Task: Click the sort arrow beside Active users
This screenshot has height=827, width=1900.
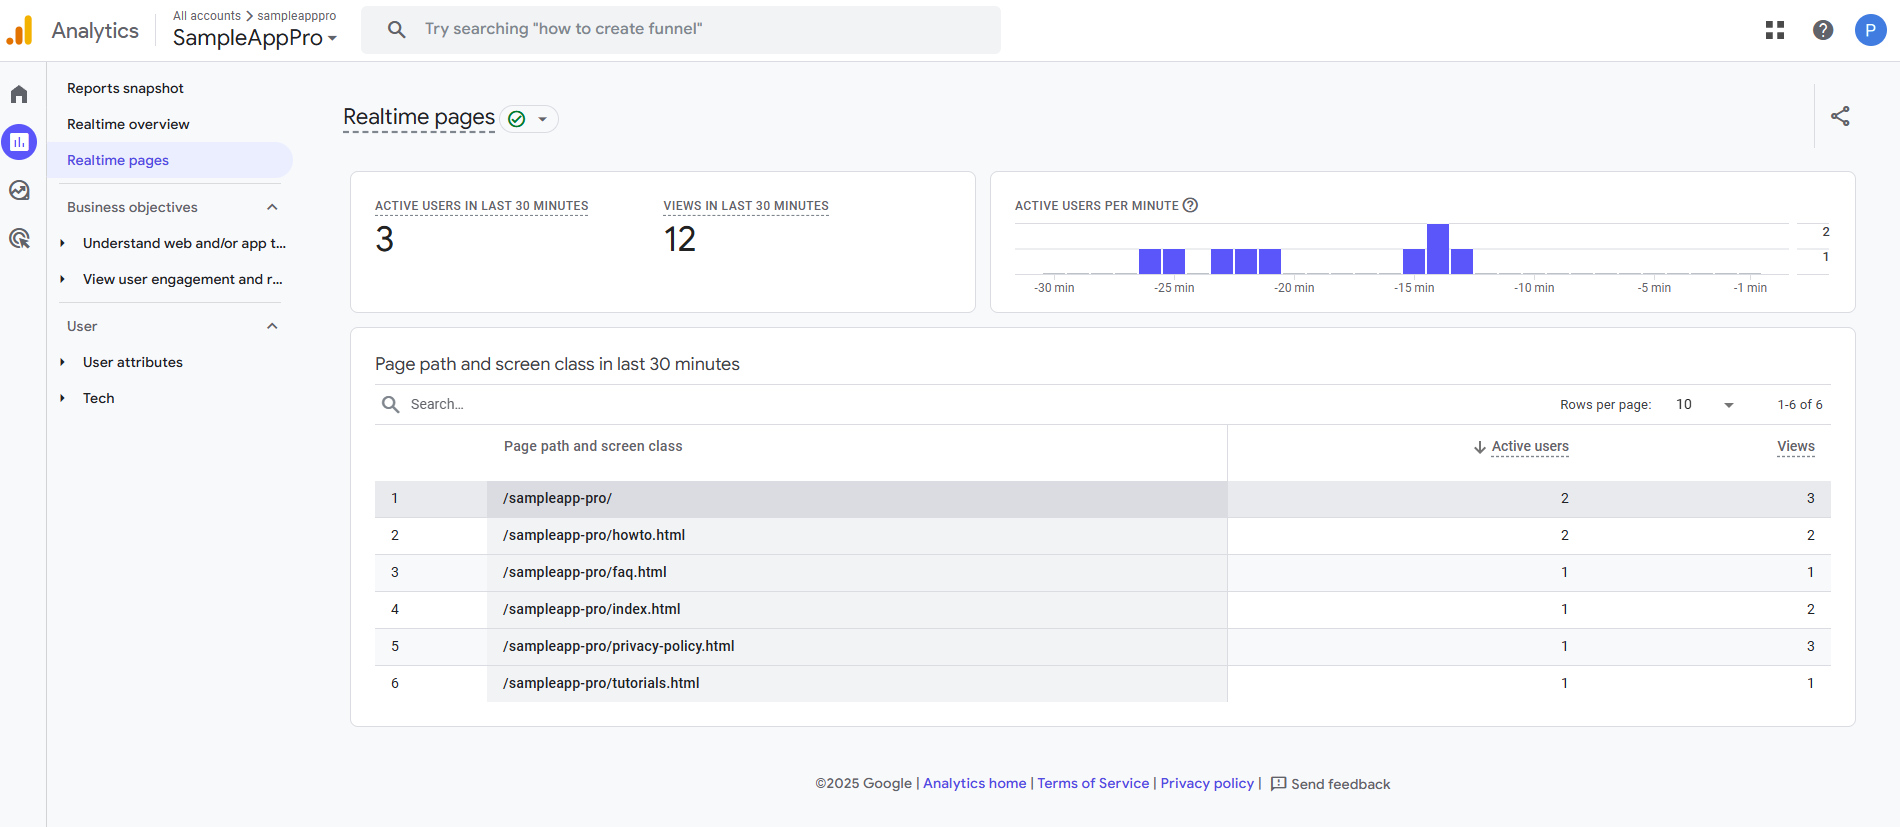Action: (1480, 447)
